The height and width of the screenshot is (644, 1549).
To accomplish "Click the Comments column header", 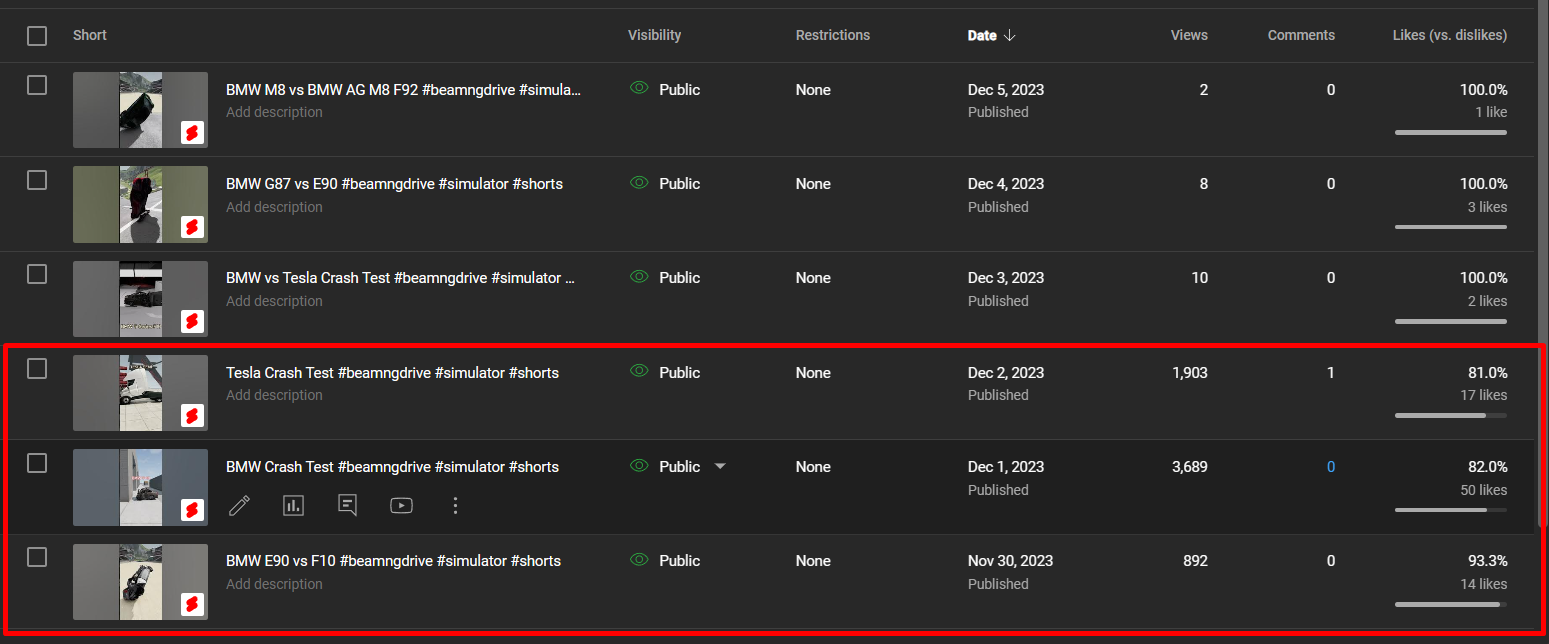I will [x=1301, y=35].
